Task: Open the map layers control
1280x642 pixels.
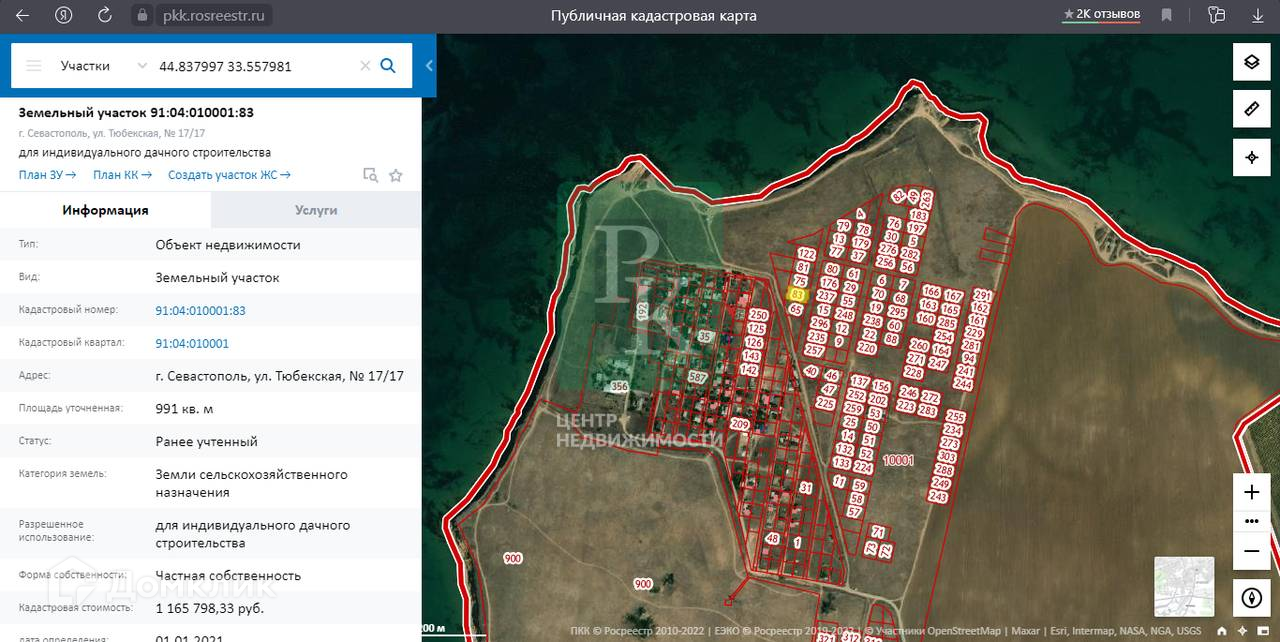Action: coord(1251,62)
